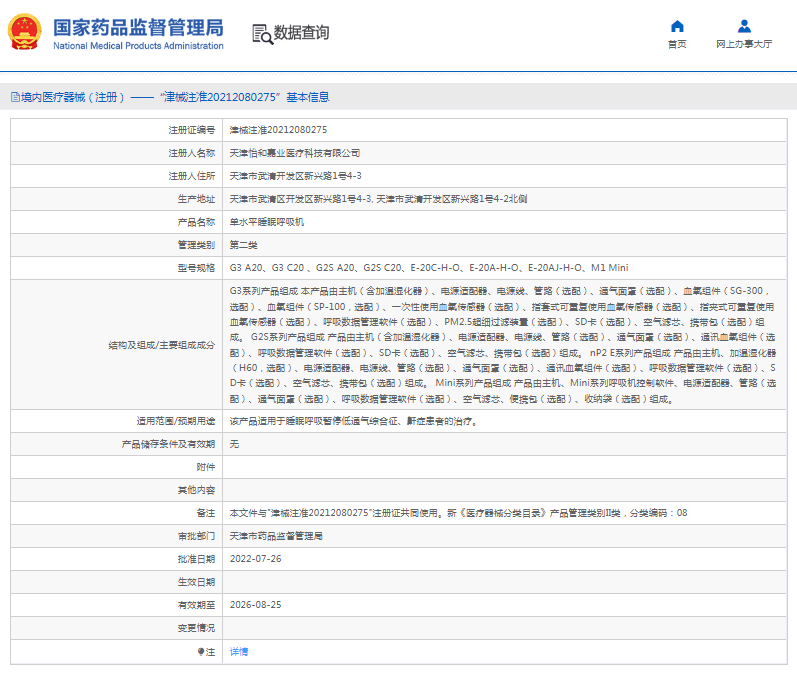Click the 境内医疗器械（注册） breadcrumb

pos(73,97)
